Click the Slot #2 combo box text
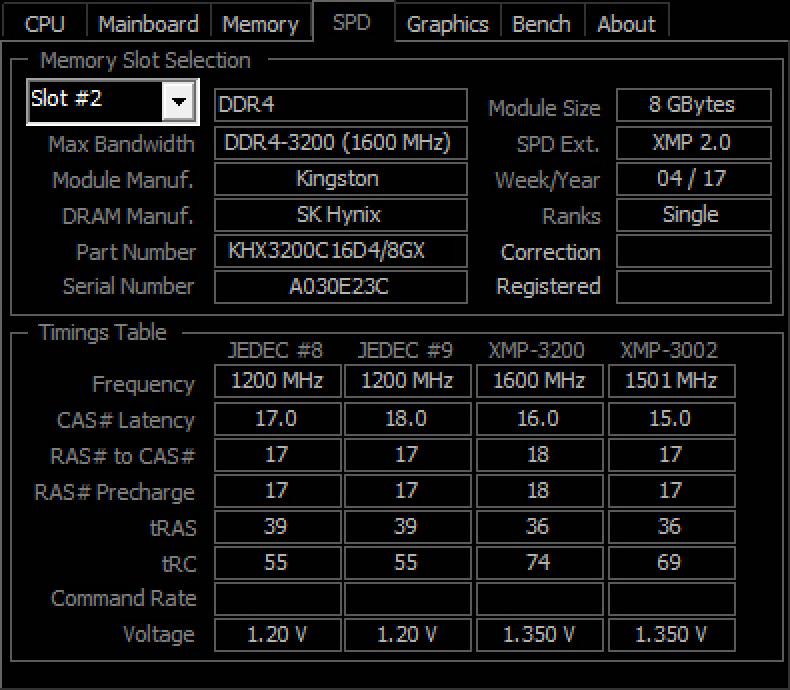790x690 pixels. 67,98
